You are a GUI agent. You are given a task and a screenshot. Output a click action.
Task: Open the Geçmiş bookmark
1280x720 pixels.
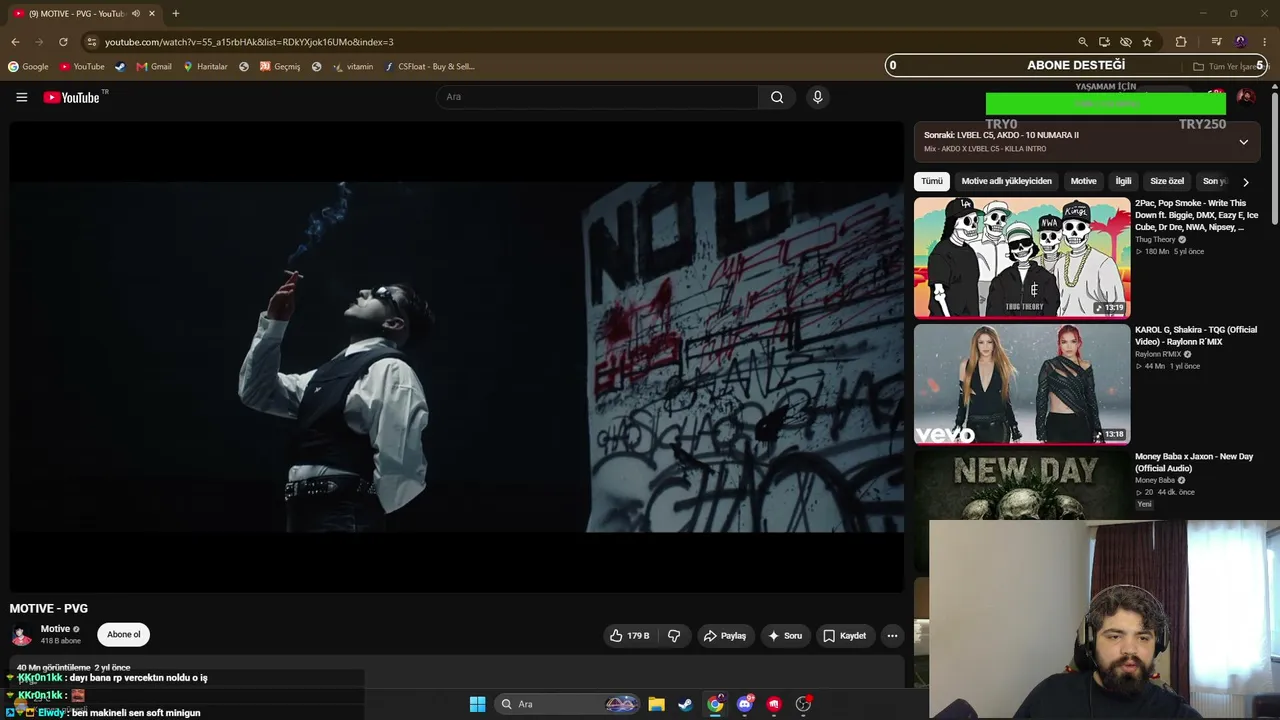pyautogui.click(x=280, y=67)
